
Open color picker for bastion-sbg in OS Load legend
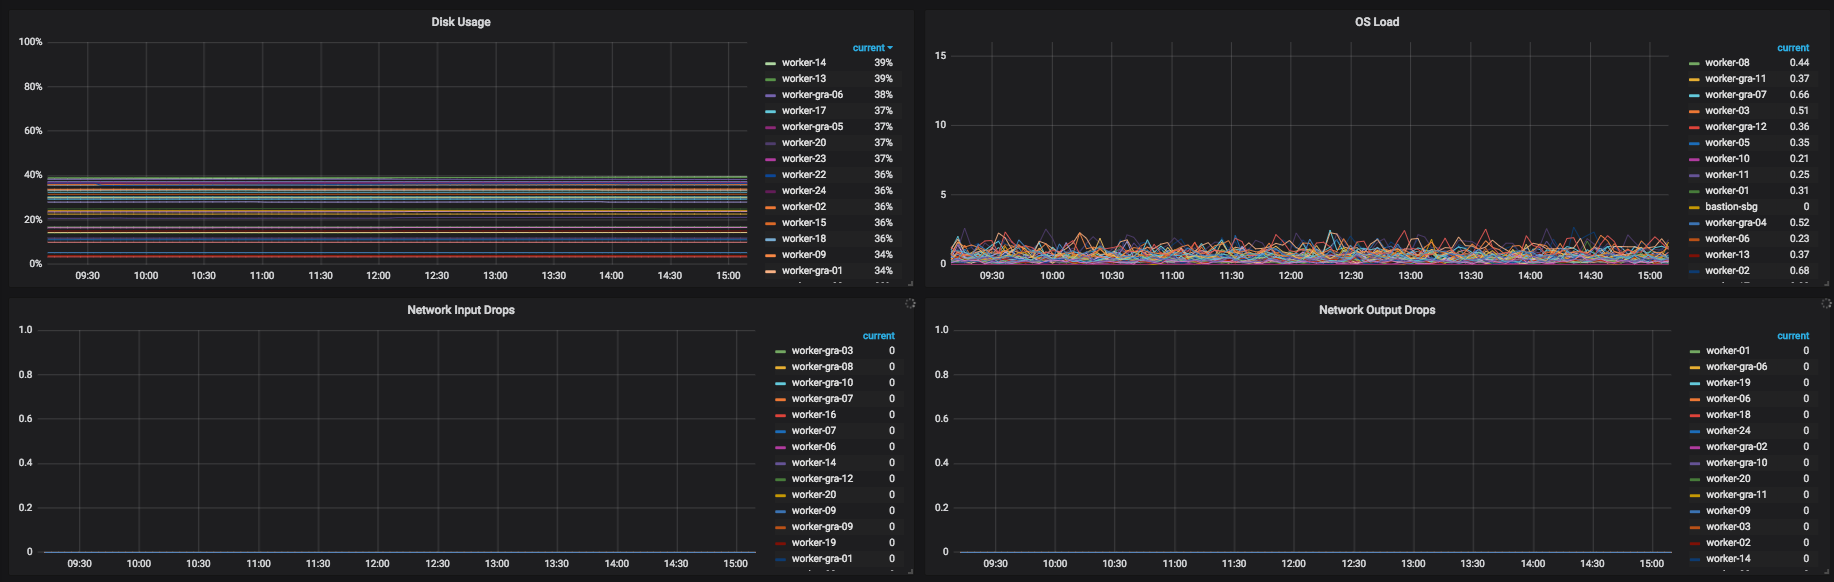coord(1694,207)
